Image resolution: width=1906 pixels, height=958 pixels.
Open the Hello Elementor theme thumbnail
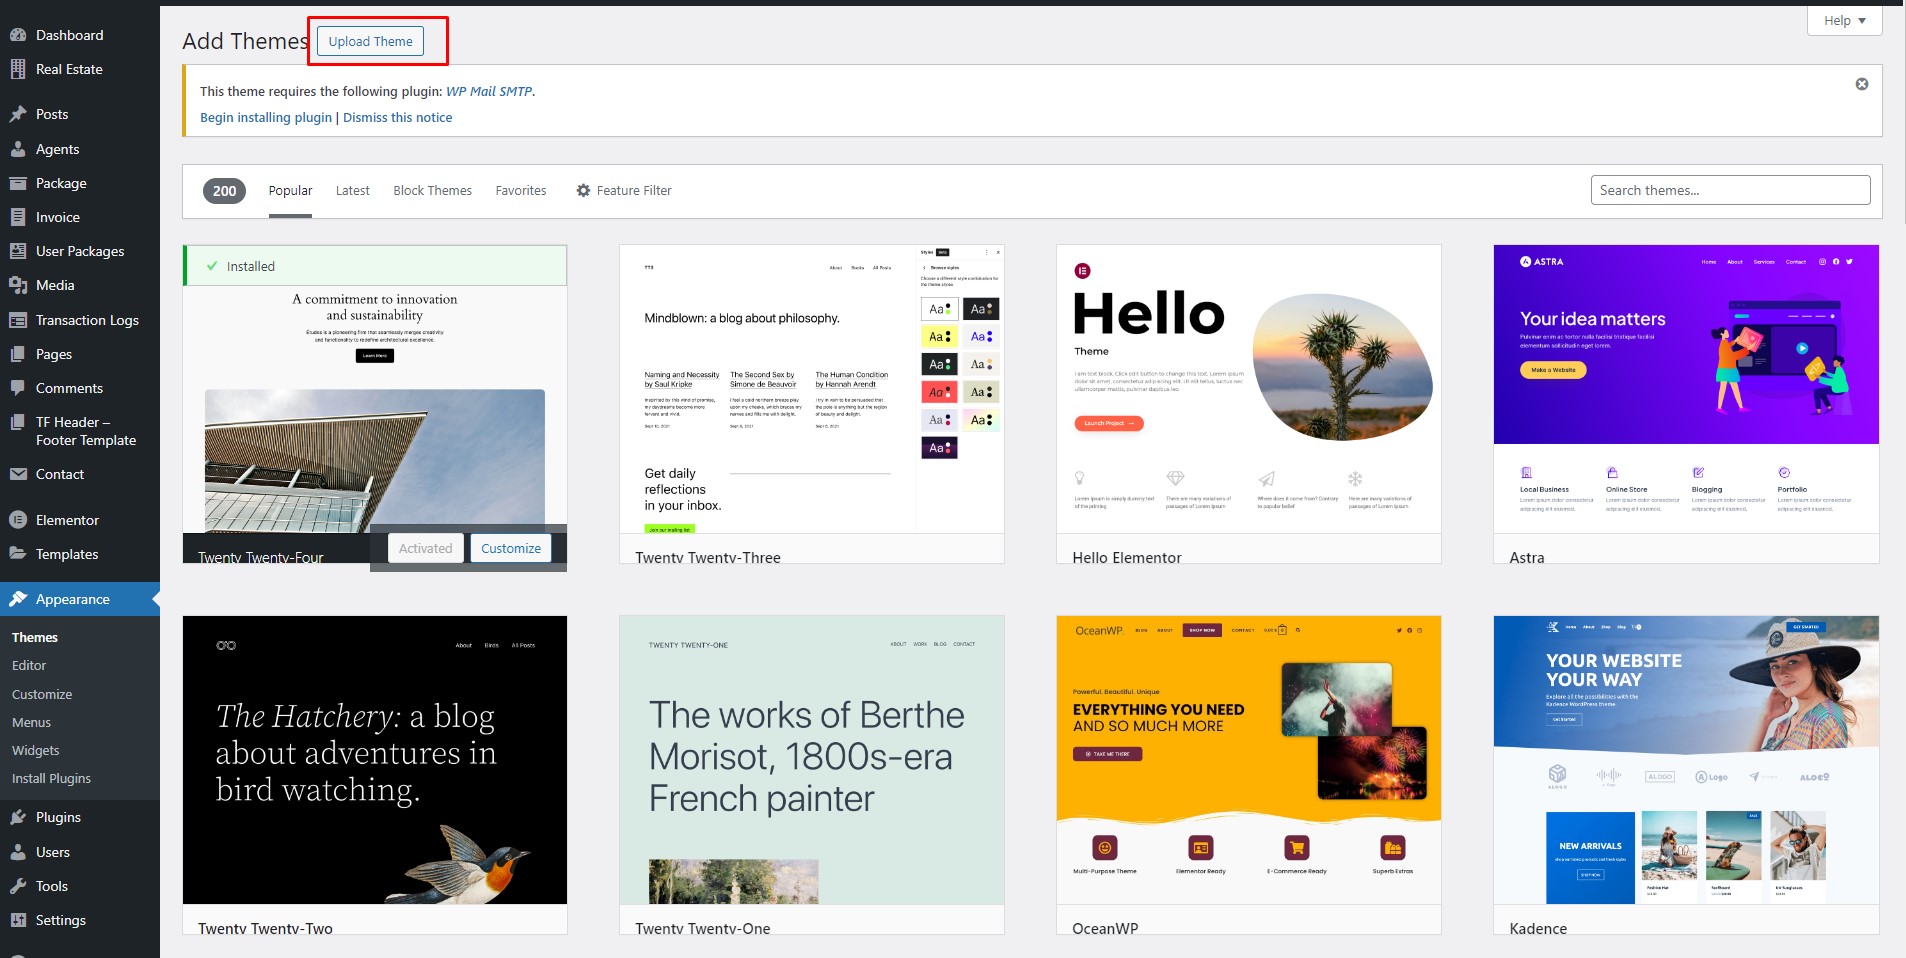pos(1248,389)
